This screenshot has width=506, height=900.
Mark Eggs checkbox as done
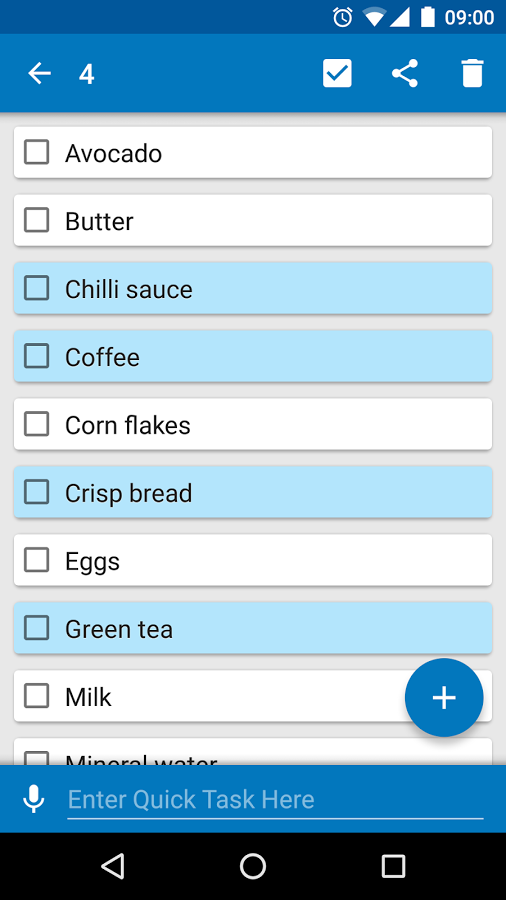(x=37, y=560)
